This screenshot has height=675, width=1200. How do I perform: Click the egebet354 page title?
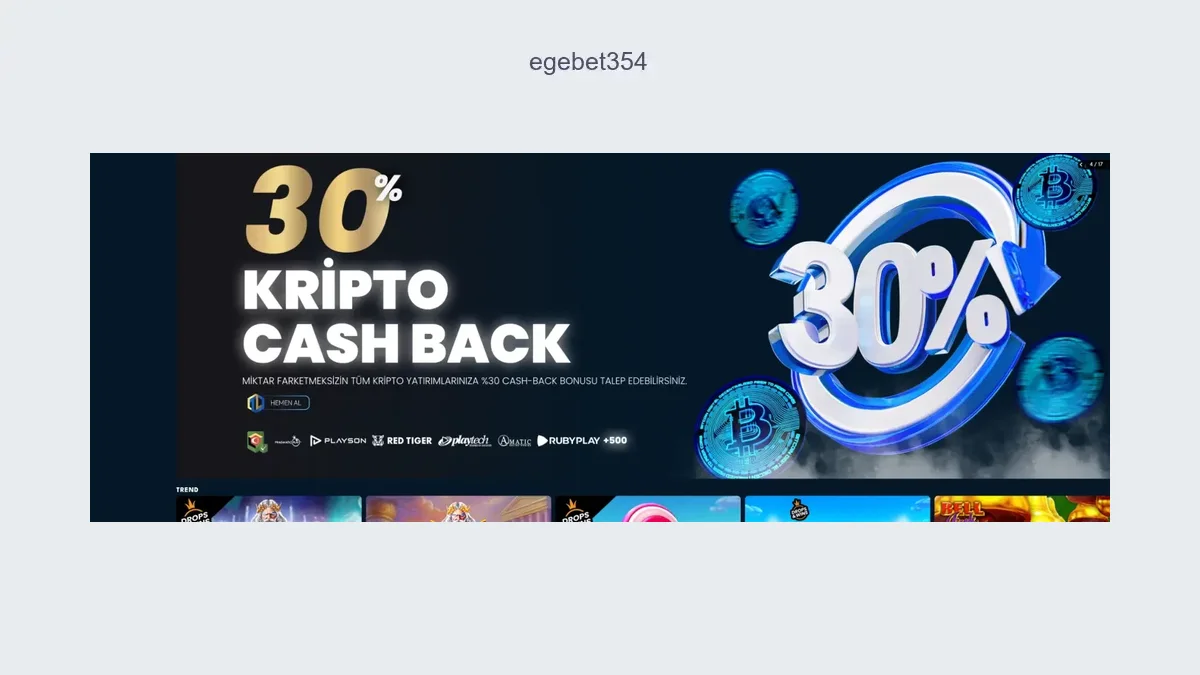(588, 62)
